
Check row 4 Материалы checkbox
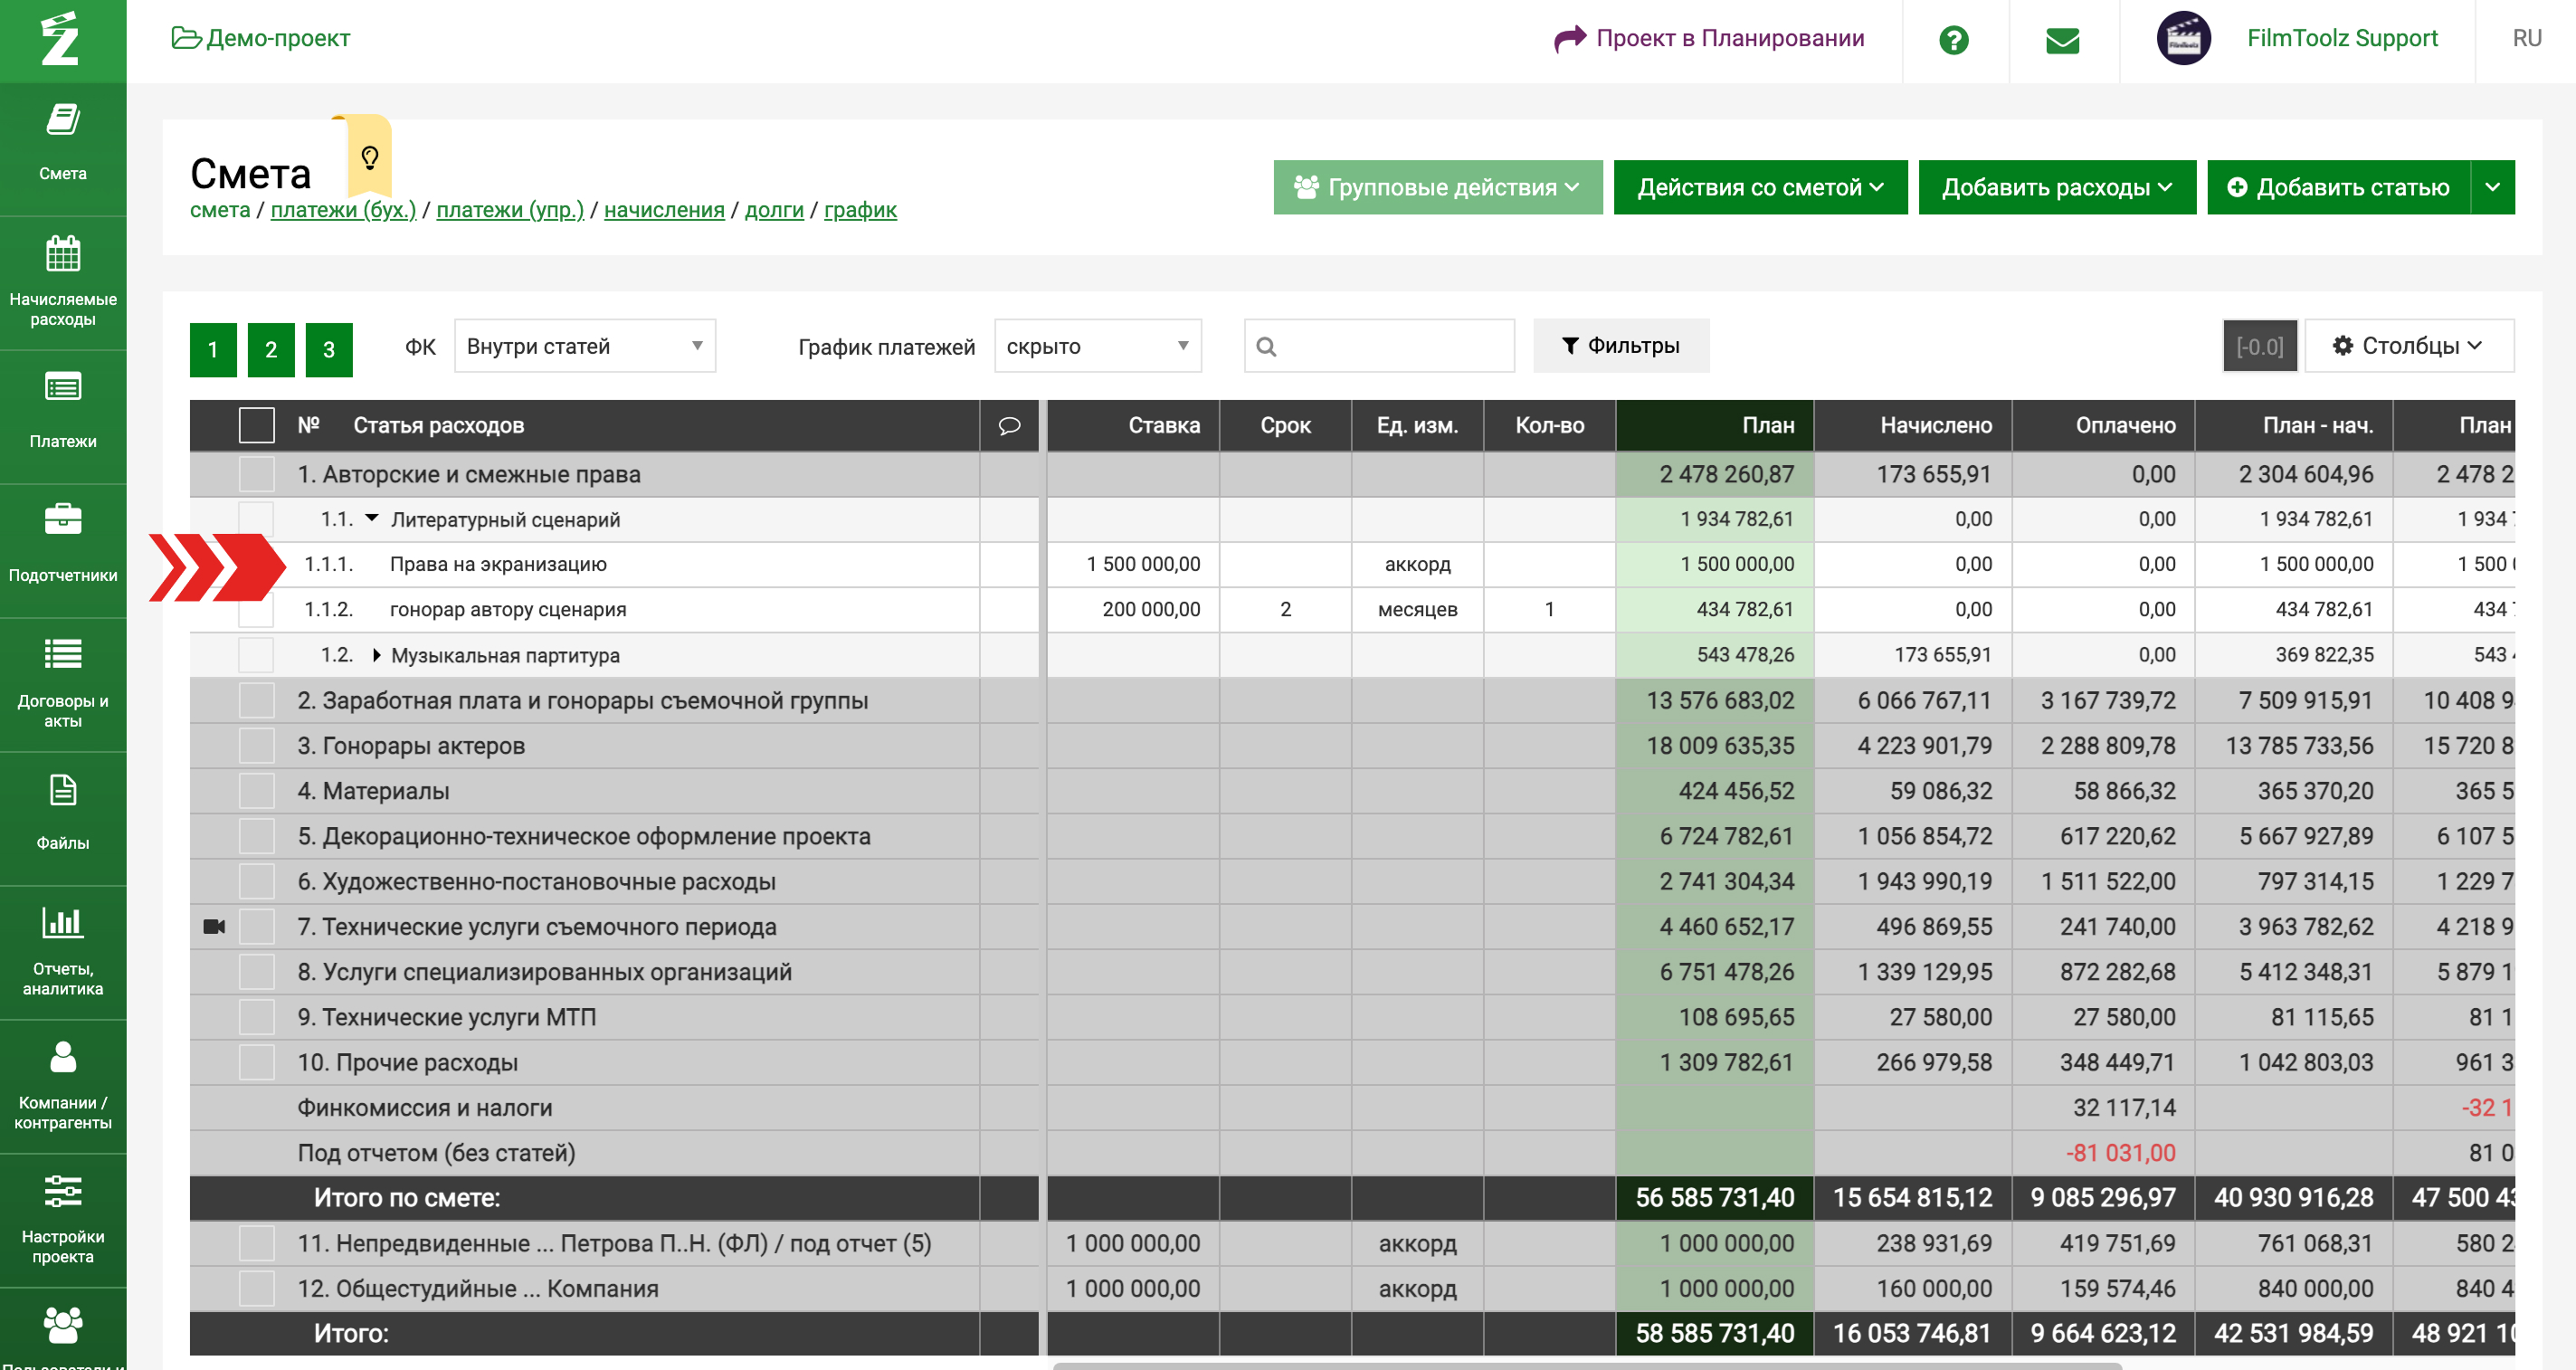(257, 791)
